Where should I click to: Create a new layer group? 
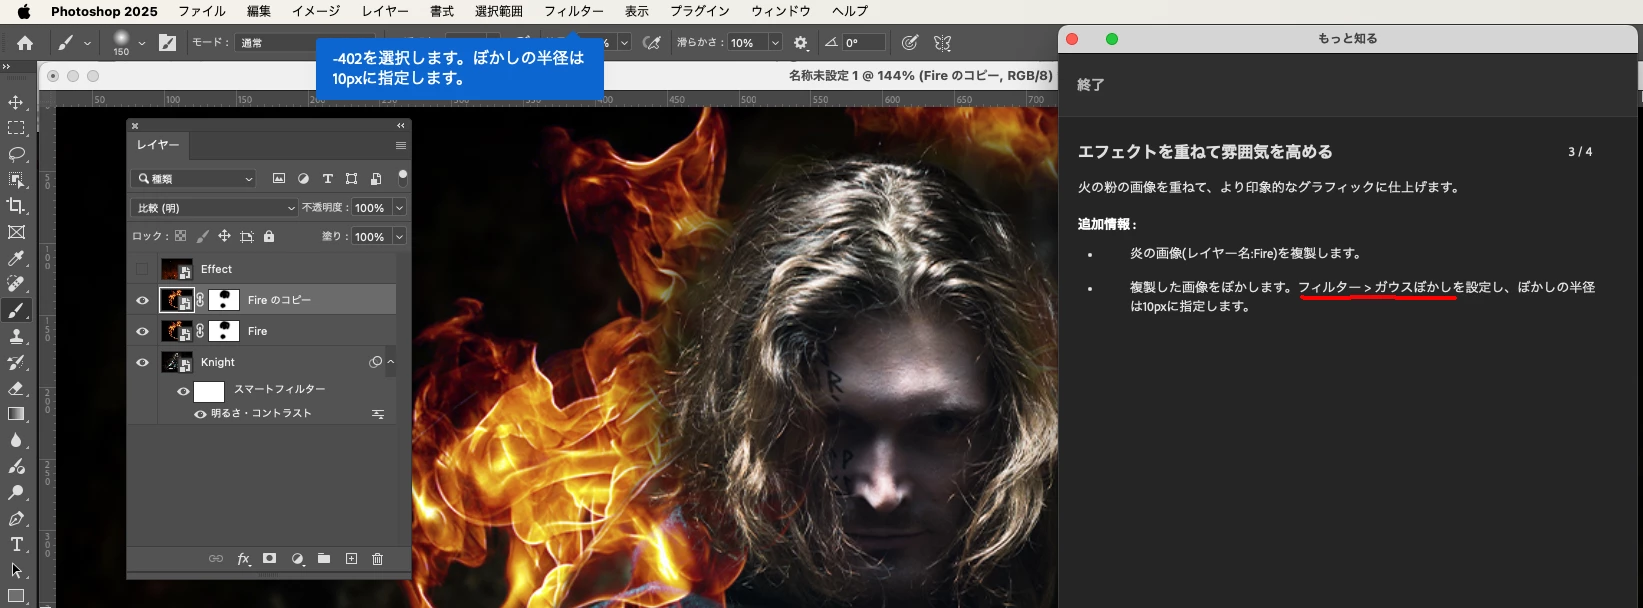point(324,559)
